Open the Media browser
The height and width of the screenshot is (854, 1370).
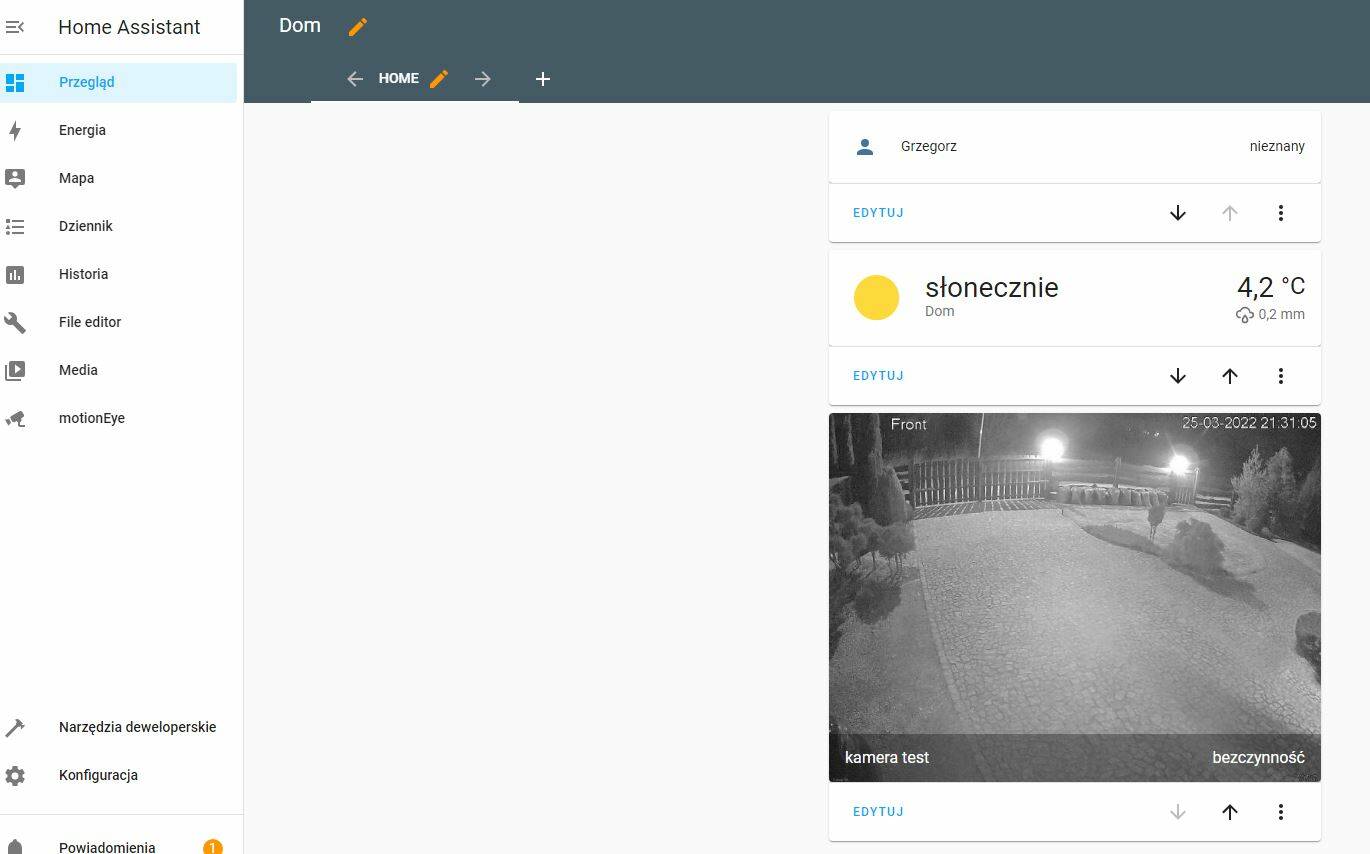(x=118, y=370)
